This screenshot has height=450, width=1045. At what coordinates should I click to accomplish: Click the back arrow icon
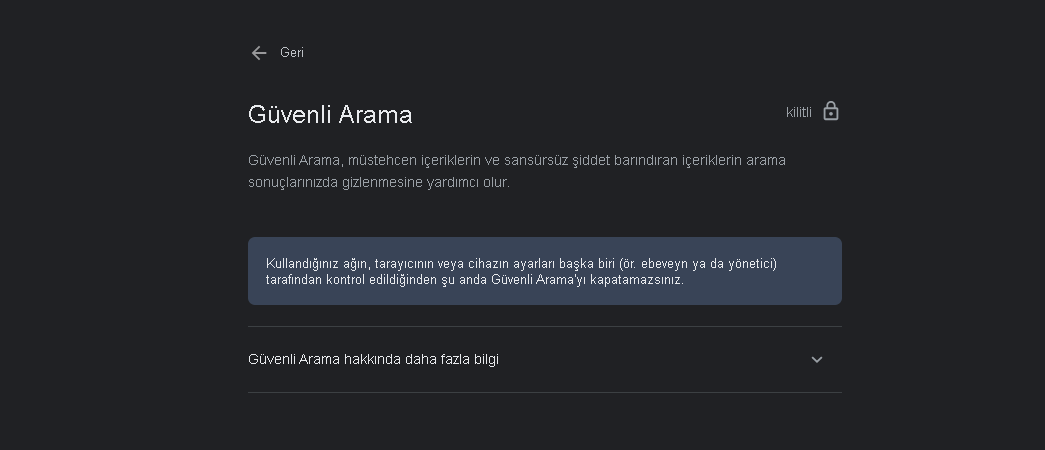pyautogui.click(x=259, y=53)
